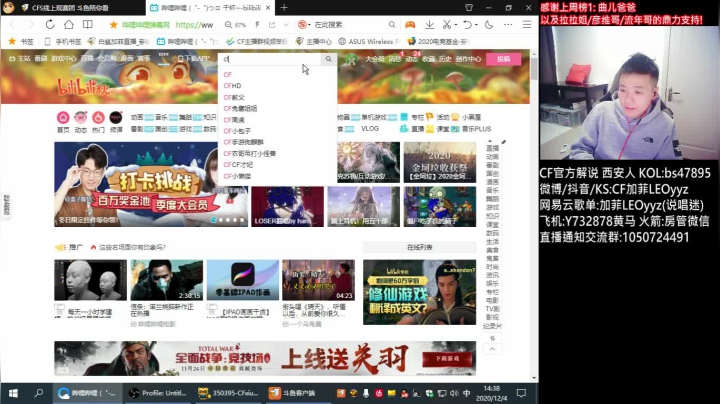This screenshot has width=720, height=404.
Task: Switch to 斗鱼客户端 on the taskbar
Action: 298,393
